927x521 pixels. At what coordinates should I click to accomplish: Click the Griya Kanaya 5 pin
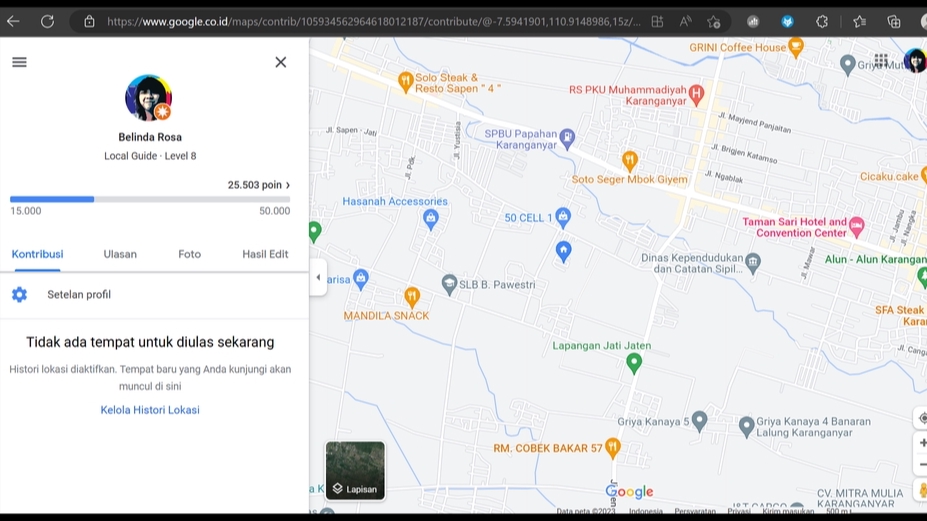pos(699,421)
